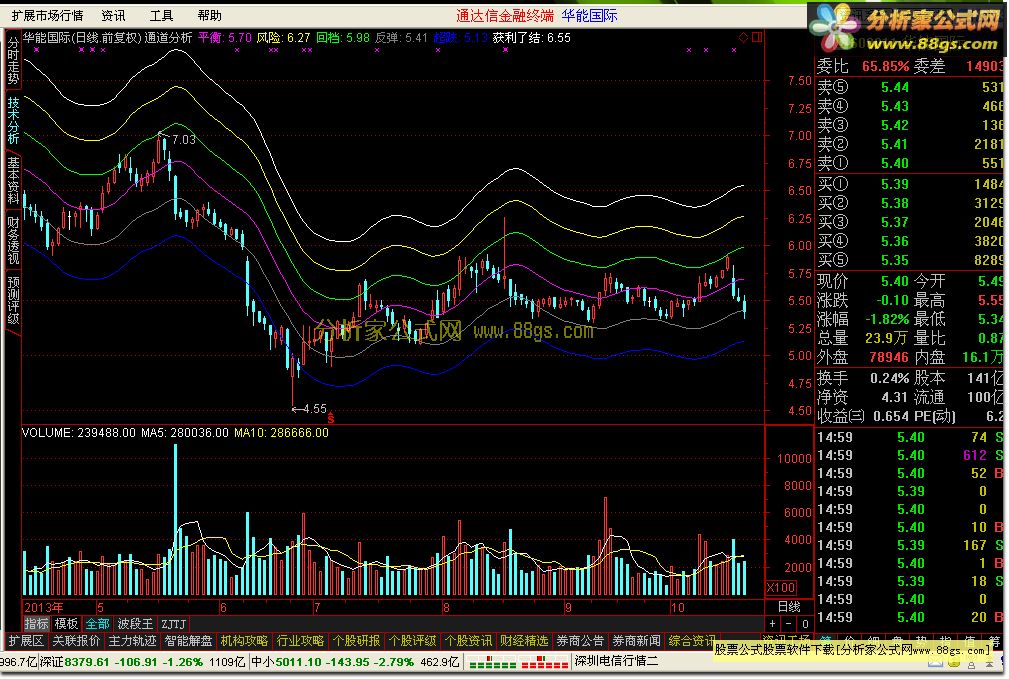Click the plus zoom button under the chart

coord(772,624)
